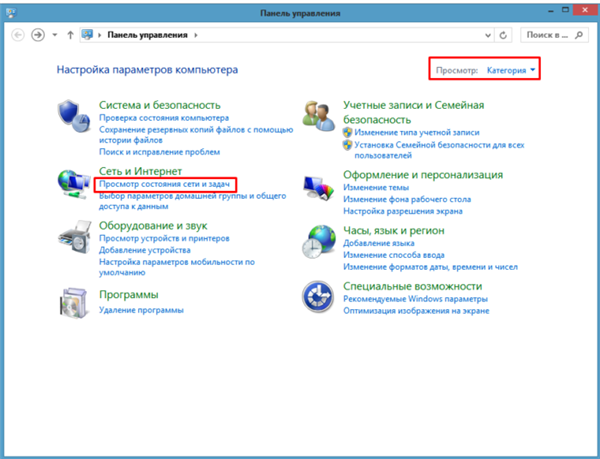Click shield icon beside Изменение типа учетной записи
The image size is (600, 459).
coord(347,133)
